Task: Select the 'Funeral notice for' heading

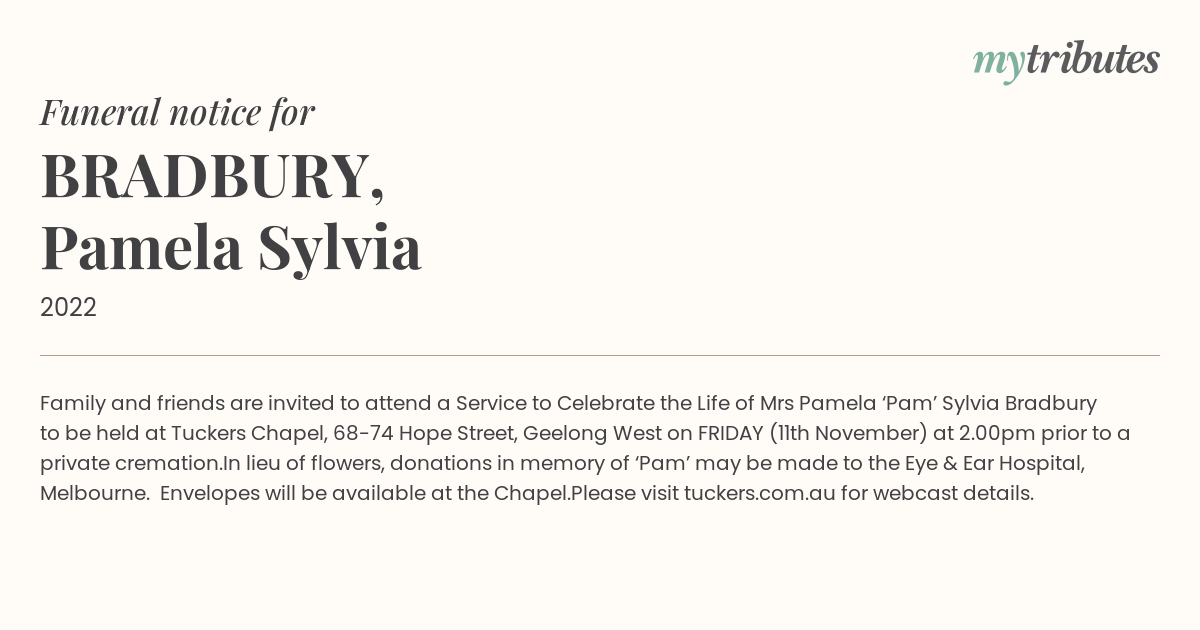Action: [177, 112]
